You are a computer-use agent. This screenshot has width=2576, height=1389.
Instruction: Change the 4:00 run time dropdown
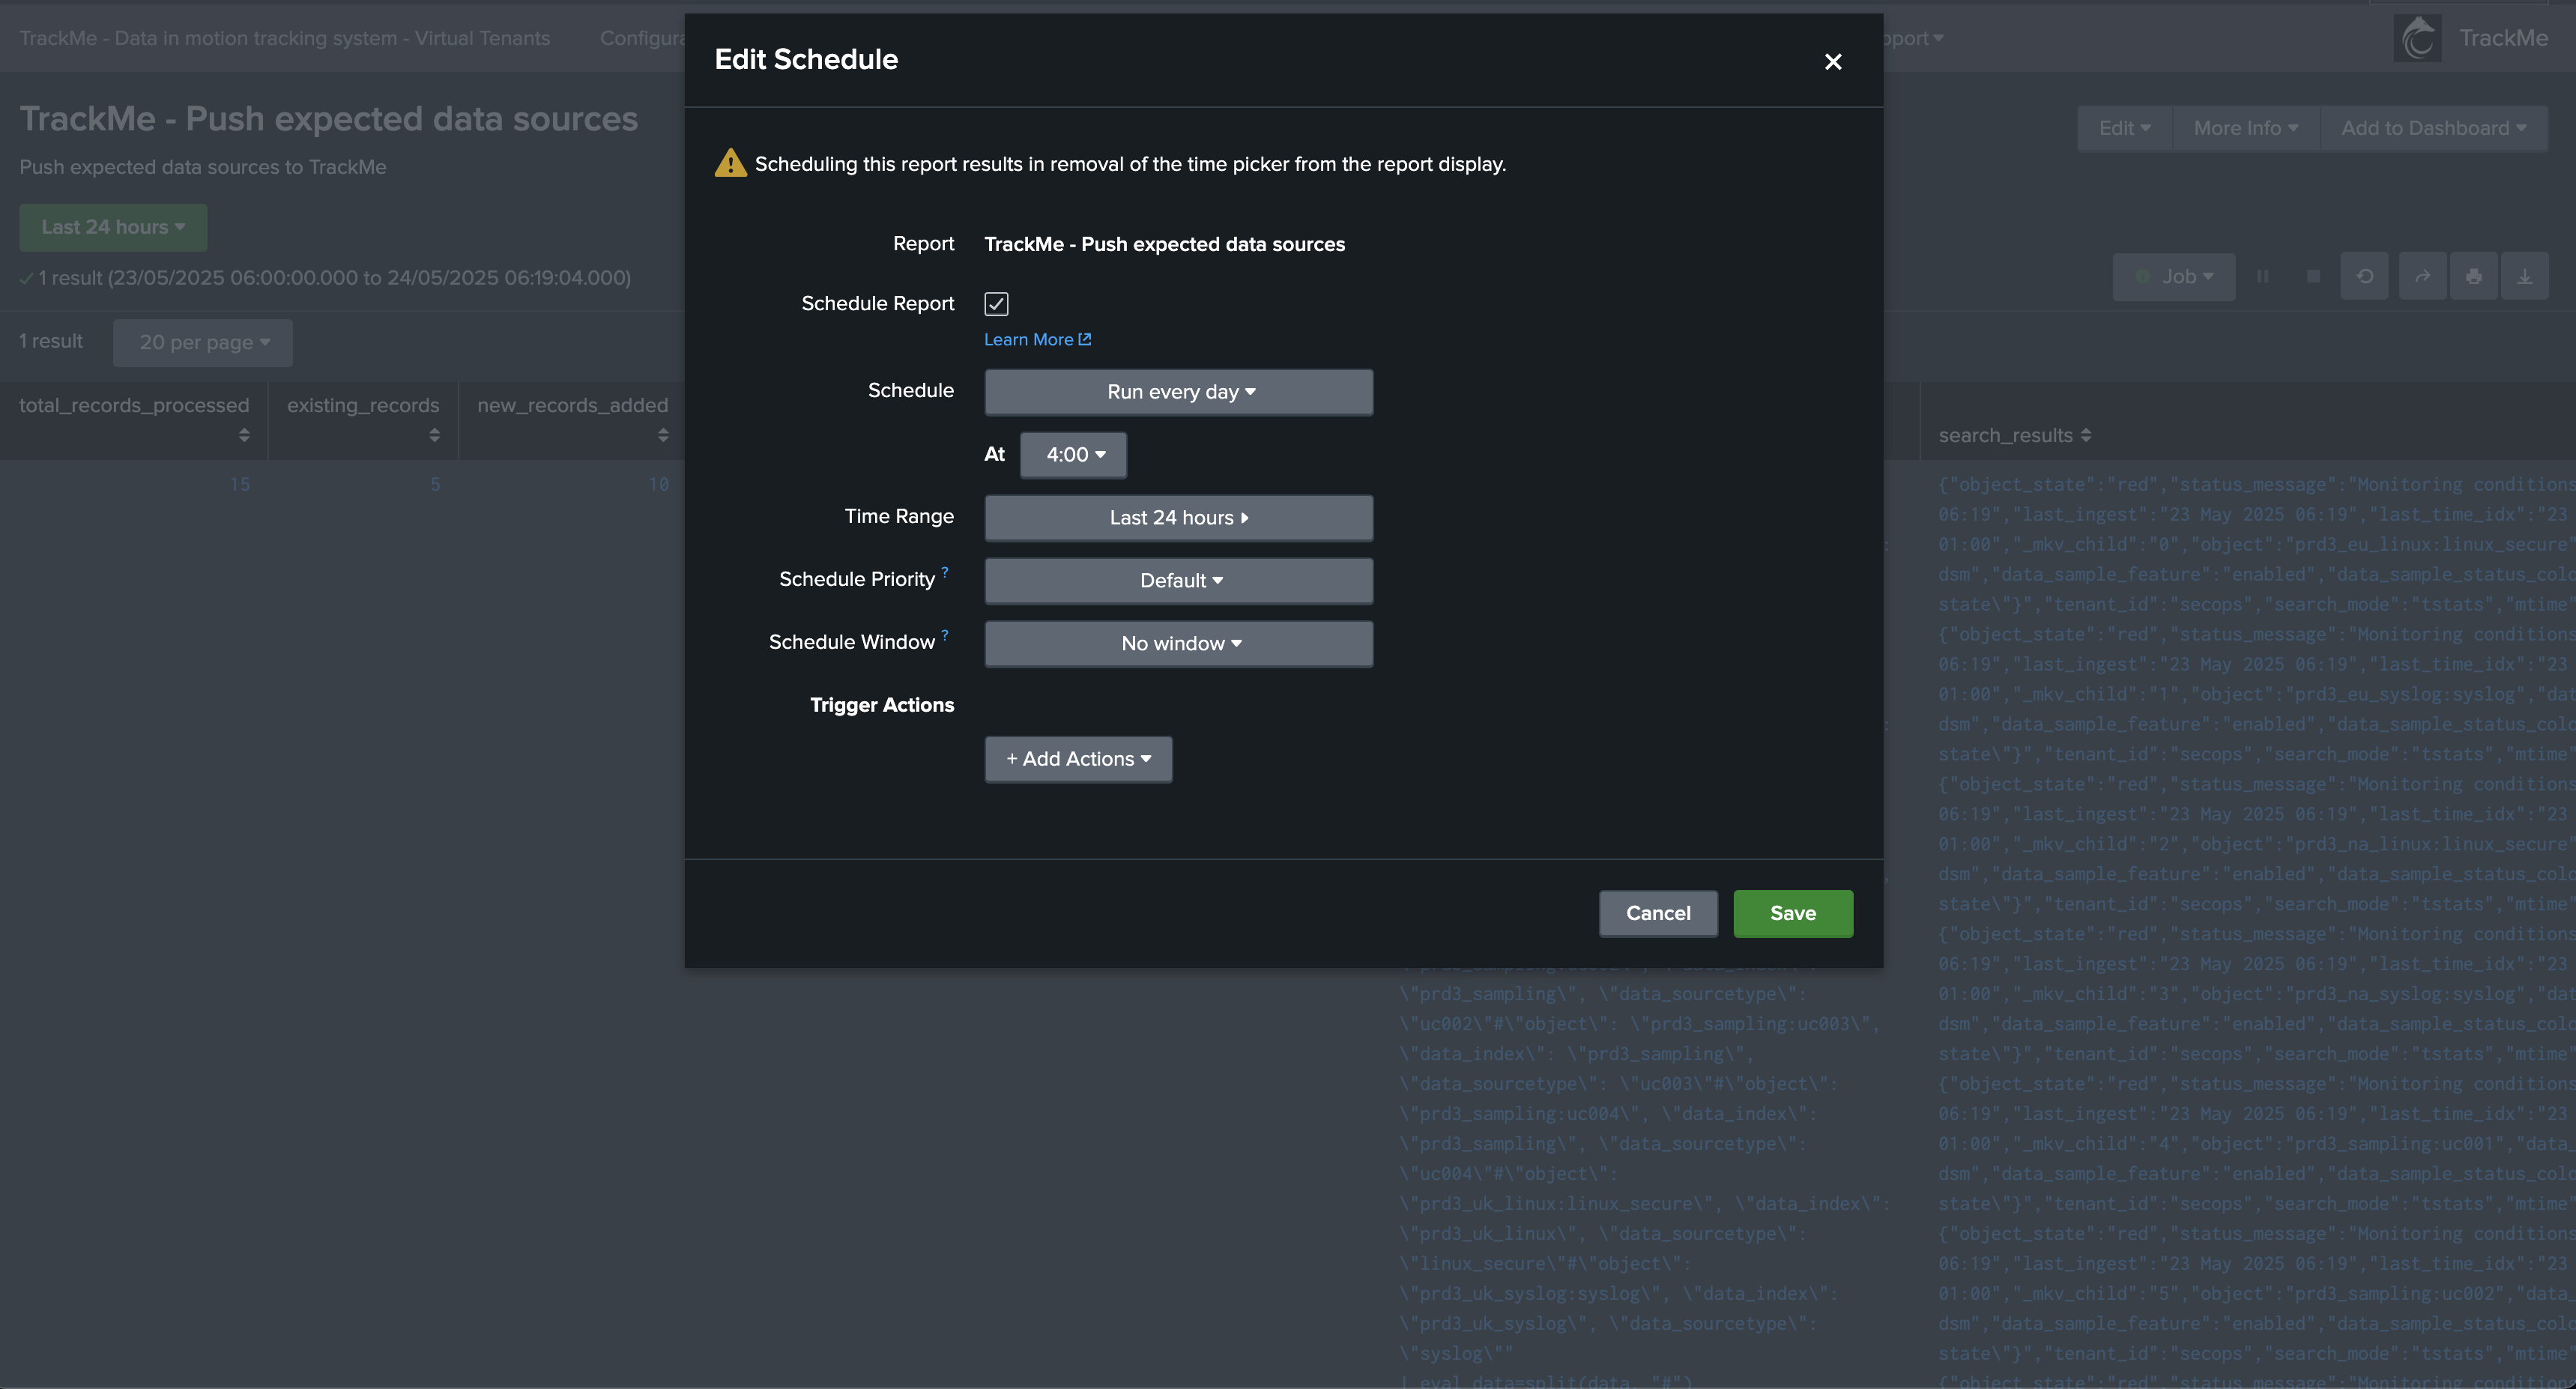[1073, 455]
